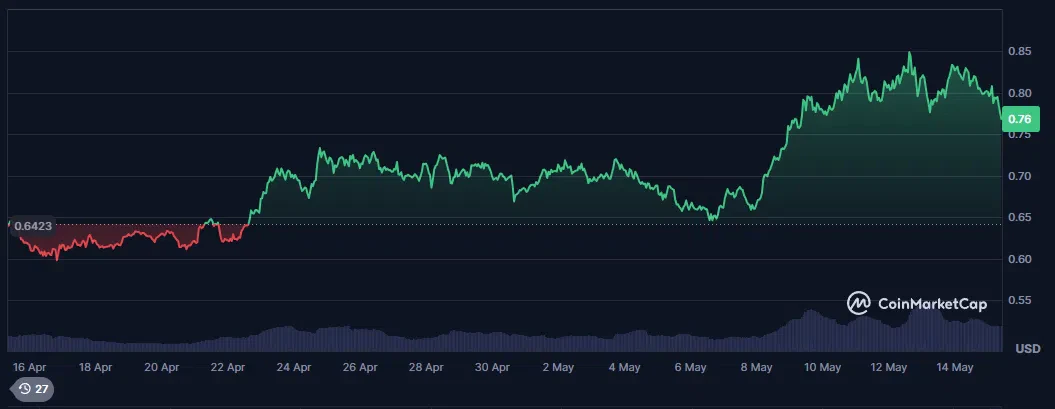The image size is (1055, 409).
Task: Click the 0.85 price axis label
Action: click(x=1019, y=51)
